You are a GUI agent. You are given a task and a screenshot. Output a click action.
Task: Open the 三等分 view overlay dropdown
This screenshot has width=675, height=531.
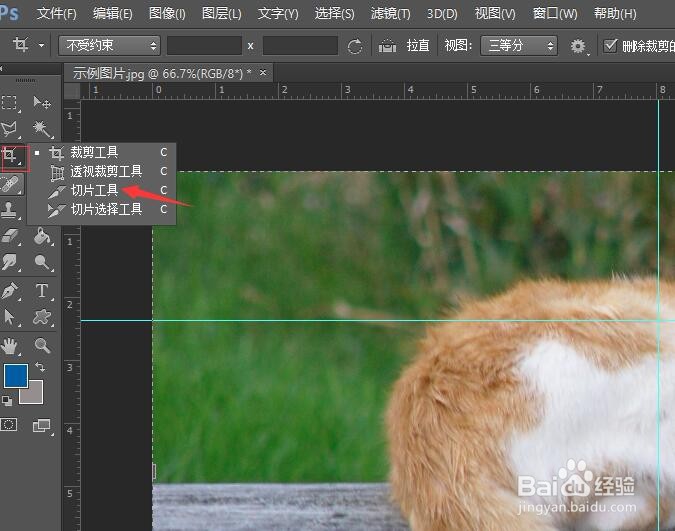[519, 46]
